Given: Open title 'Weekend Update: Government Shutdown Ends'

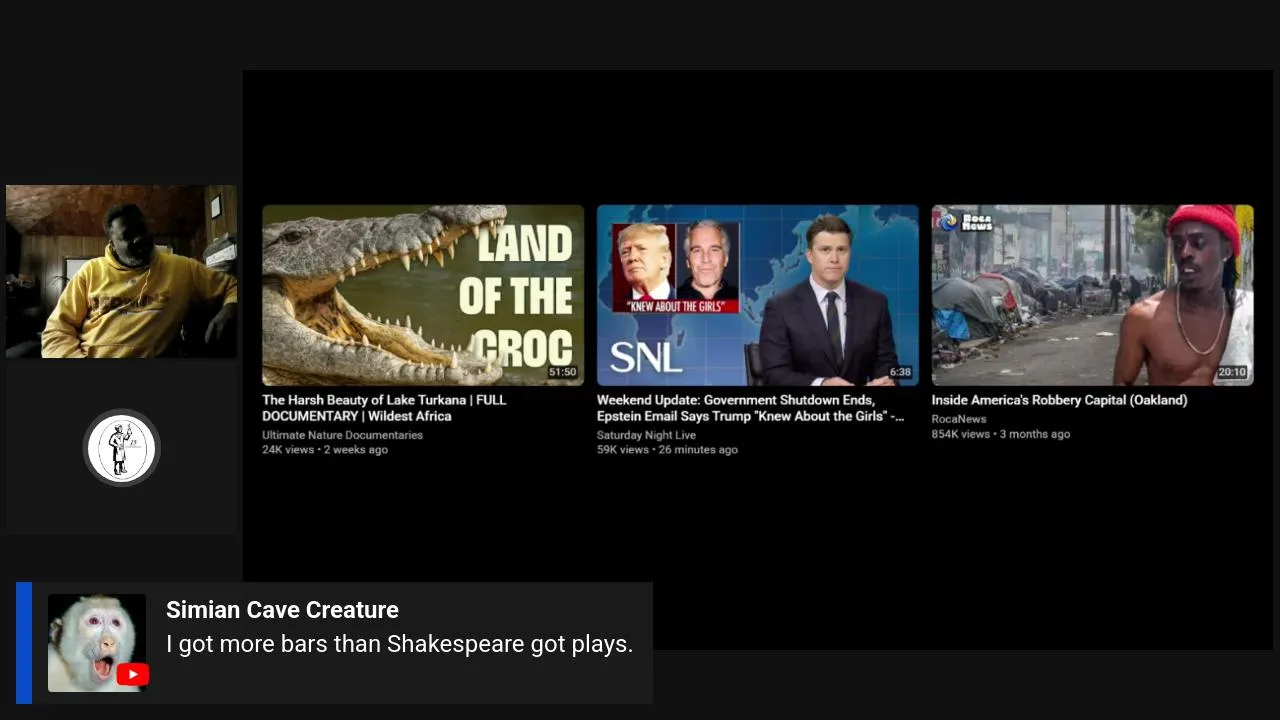Looking at the screenshot, I should coord(750,408).
